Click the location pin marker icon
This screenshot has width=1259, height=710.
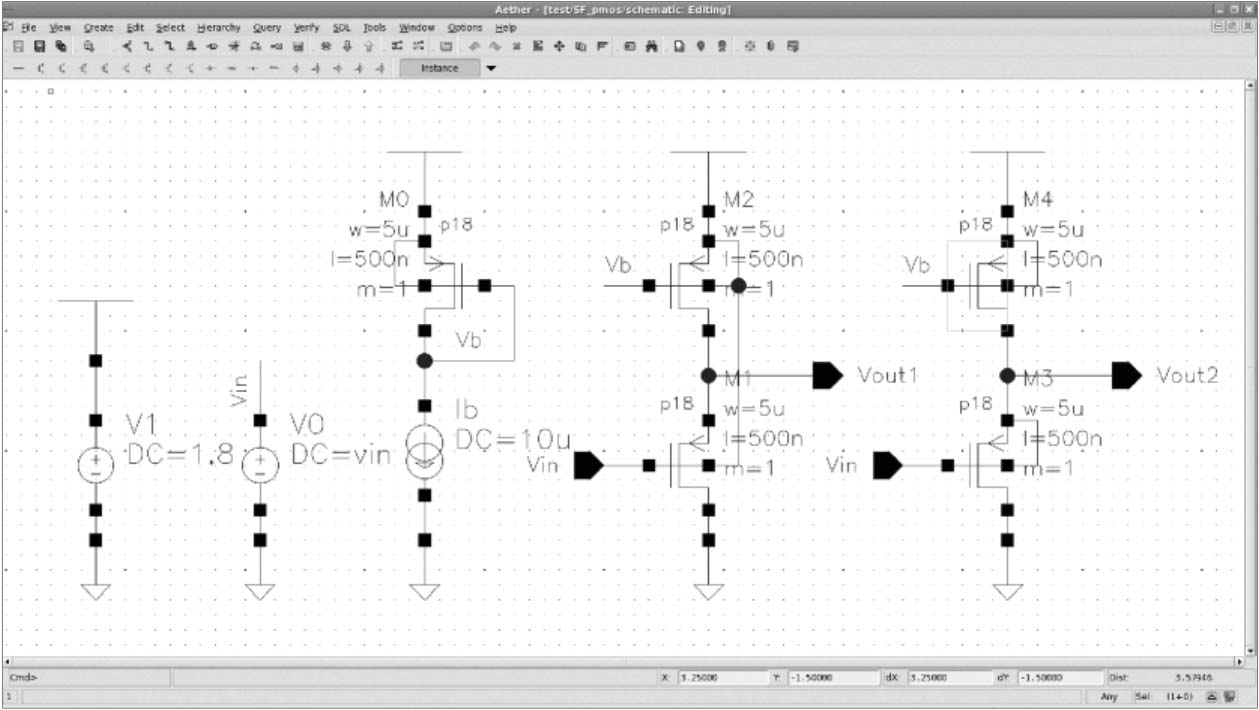[700, 46]
